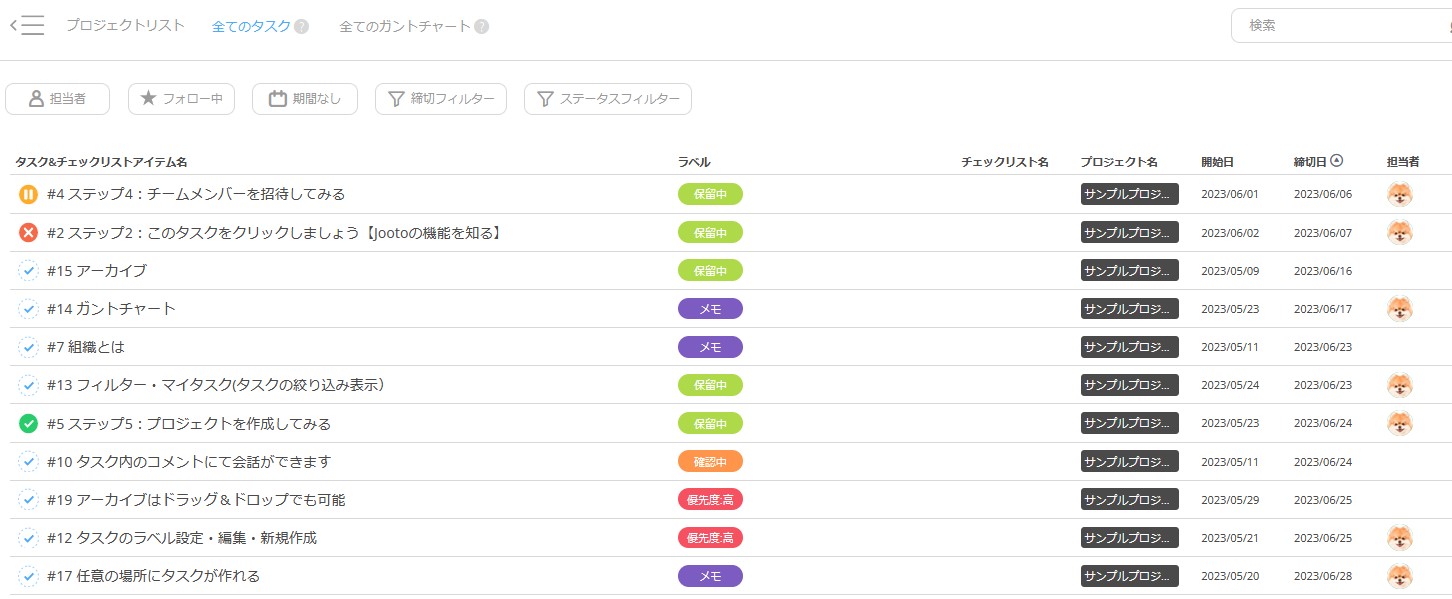Toggle the check circle for #7 組織とは
Image resolution: width=1452 pixels, height=599 pixels.
pos(28,347)
